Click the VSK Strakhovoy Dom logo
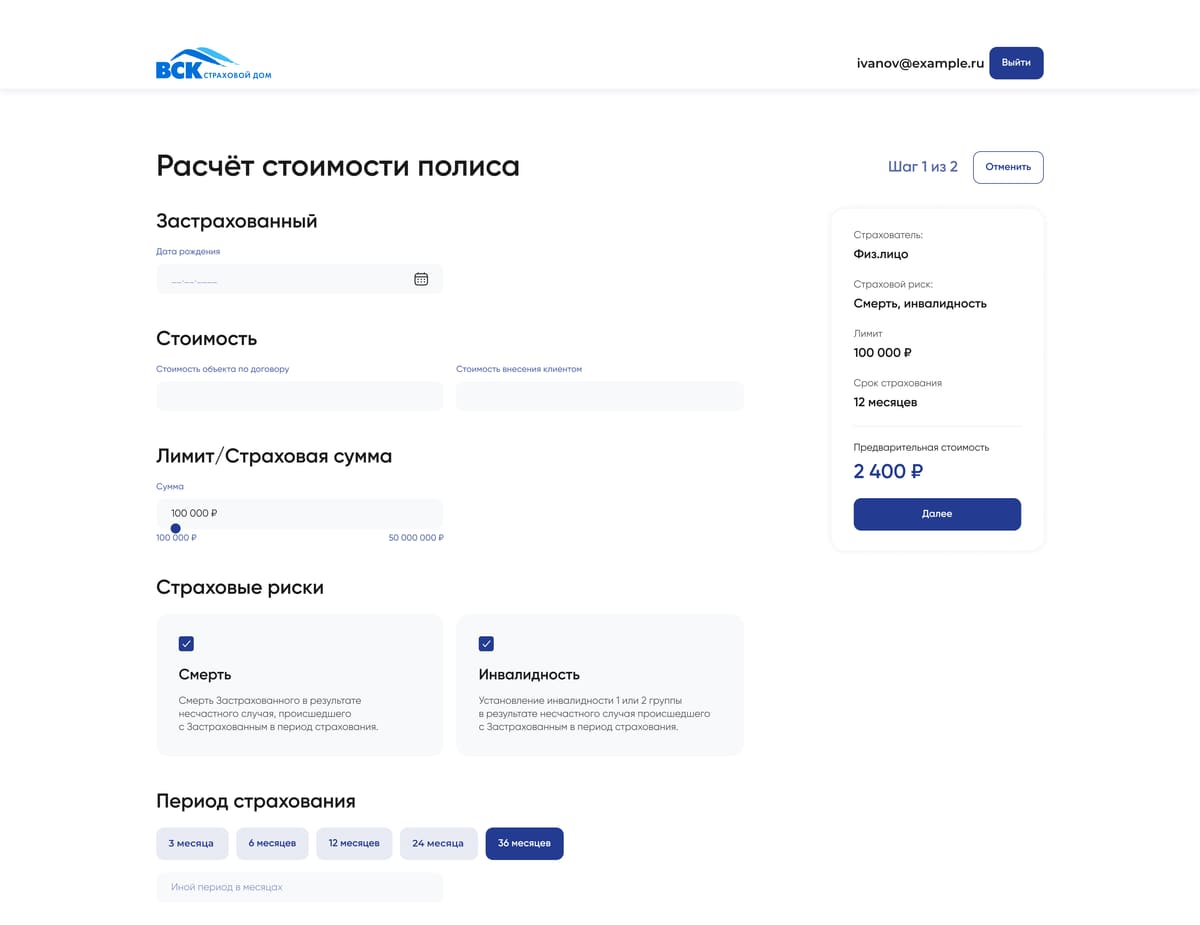The width and height of the screenshot is (1200, 925). [213, 63]
